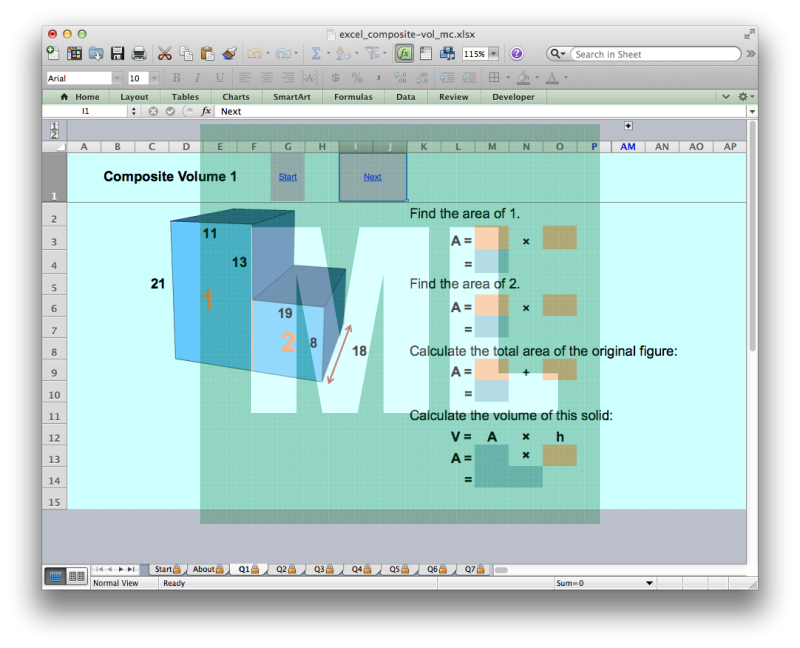Click the Cut scissors icon

click(164, 54)
